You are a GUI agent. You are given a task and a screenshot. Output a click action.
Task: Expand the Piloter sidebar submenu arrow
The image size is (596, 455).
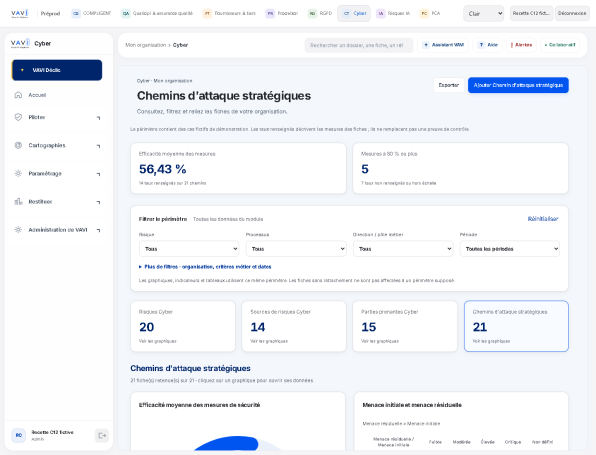click(x=98, y=118)
